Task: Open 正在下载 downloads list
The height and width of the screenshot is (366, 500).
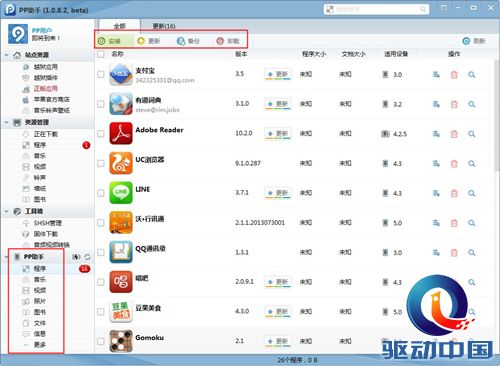Action: click(45, 134)
